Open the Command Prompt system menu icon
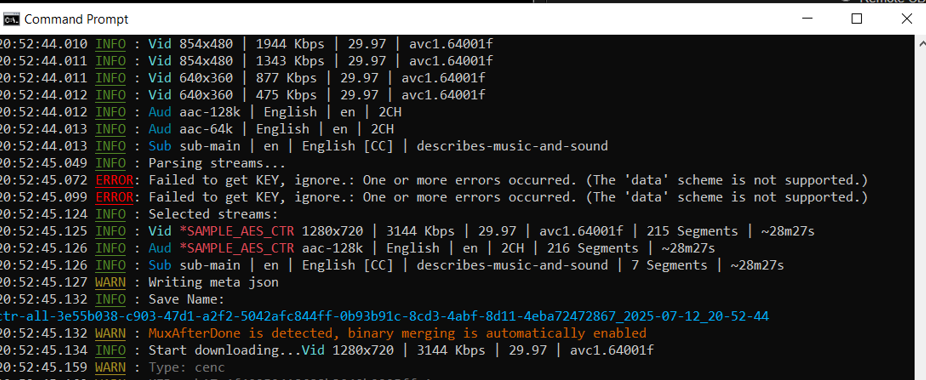This screenshot has height=380, width=926. tap(11, 20)
